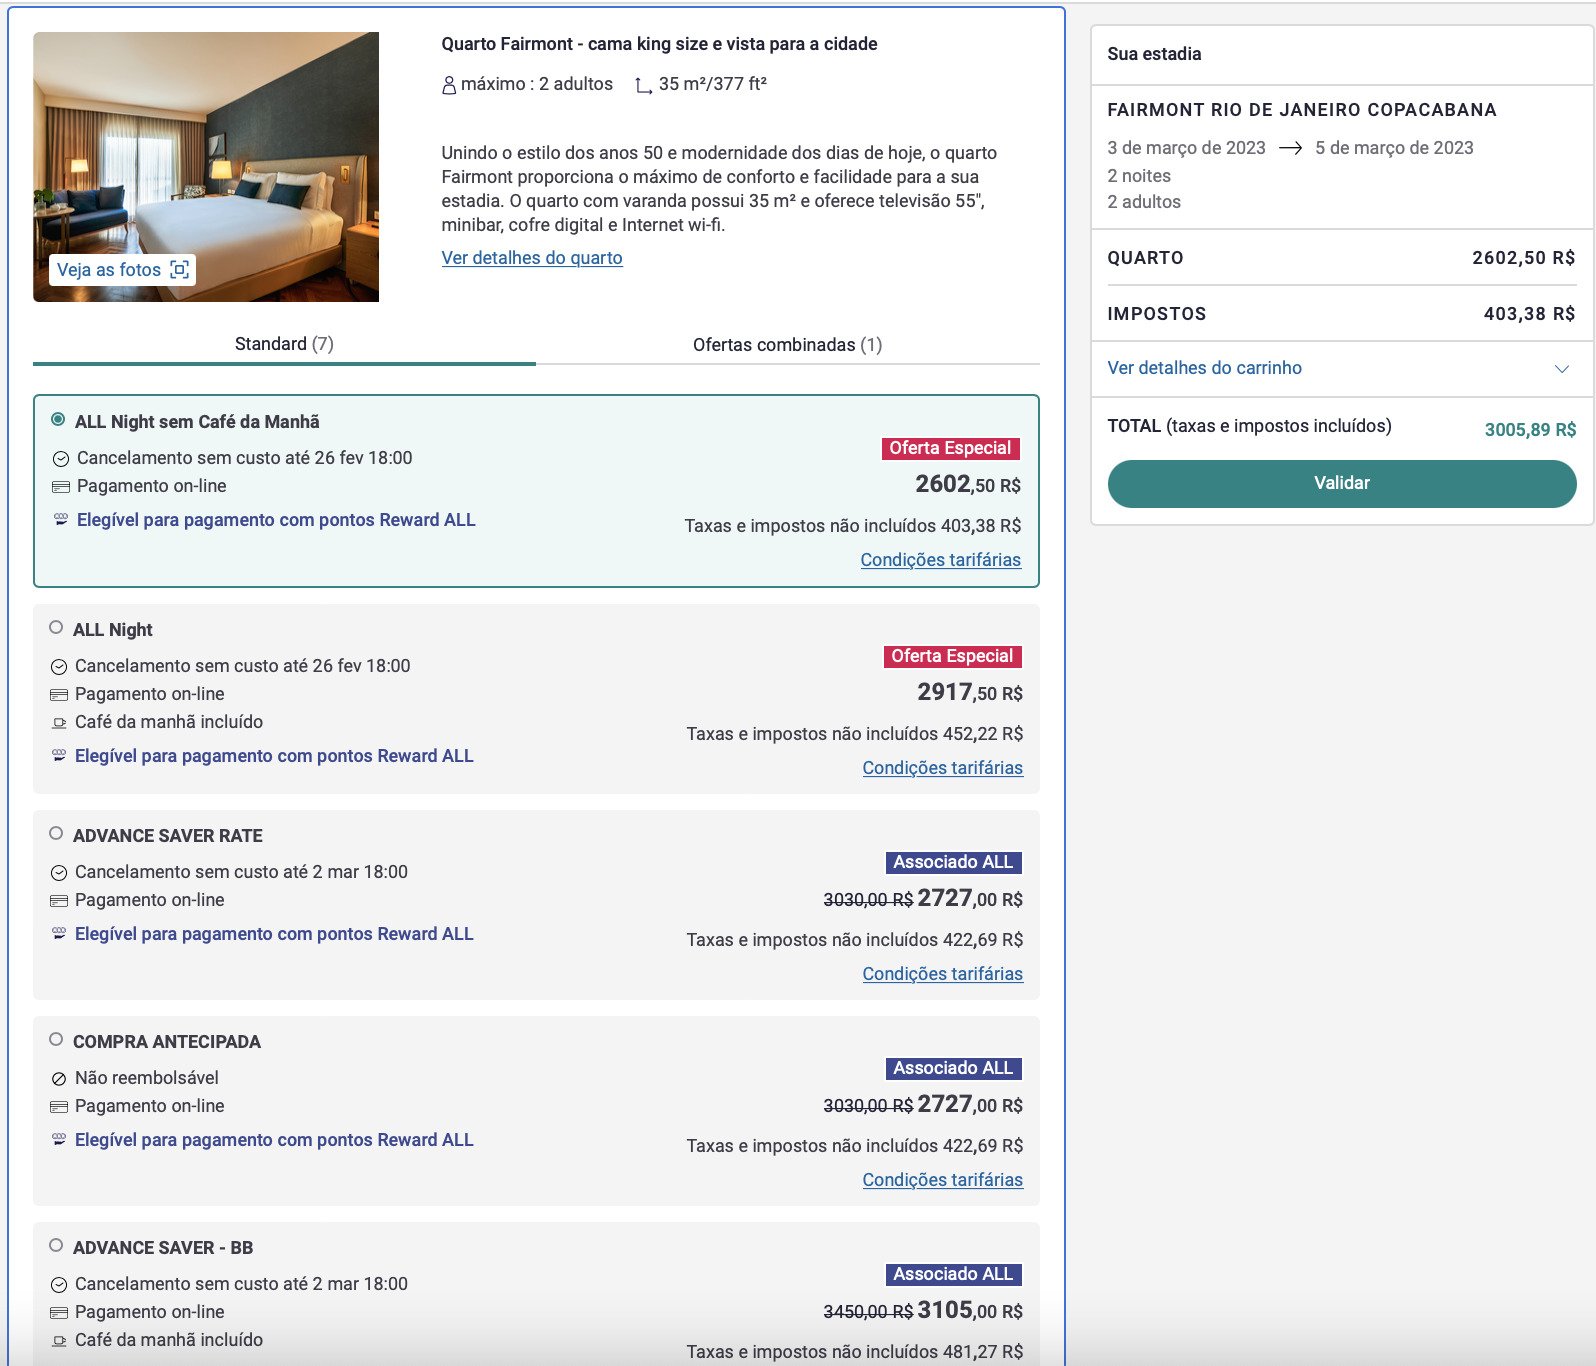Open Condições tarifárias for COMPRA ANTECIPADA
The width and height of the screenshot is (1596, 1366).
[x=942, y=1180]
